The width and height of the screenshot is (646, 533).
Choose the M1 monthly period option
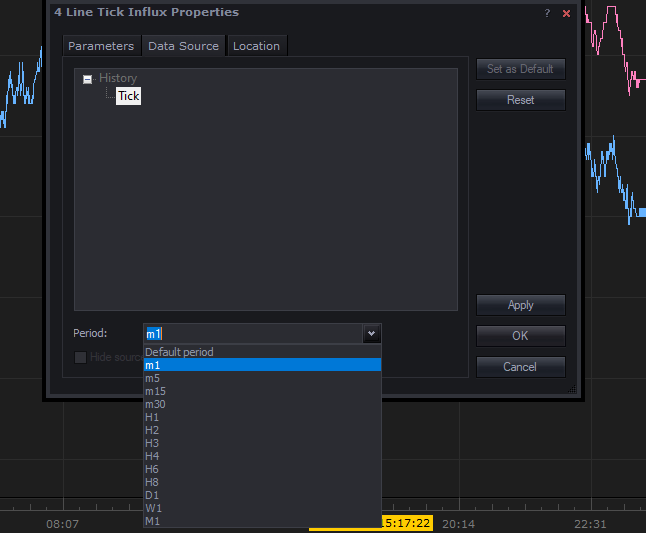coord(262,521)
